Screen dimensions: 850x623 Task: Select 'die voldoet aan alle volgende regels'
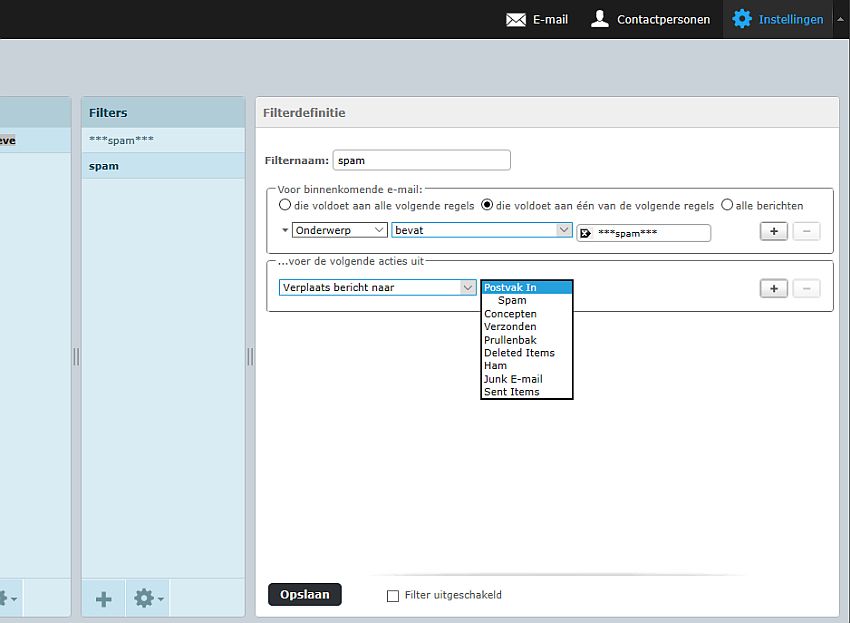click(286, 205)
